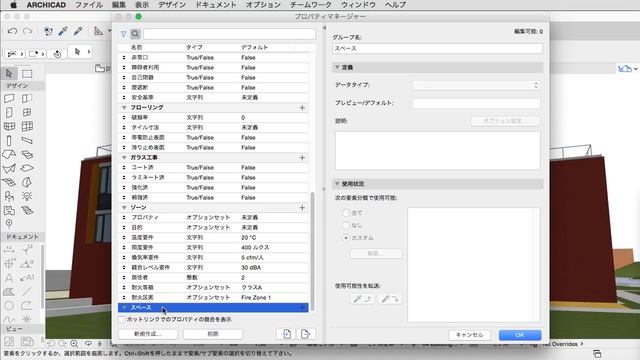Click the グループ名 text field
The width and height of the screenshot is (640, 360).
[438, 48]
